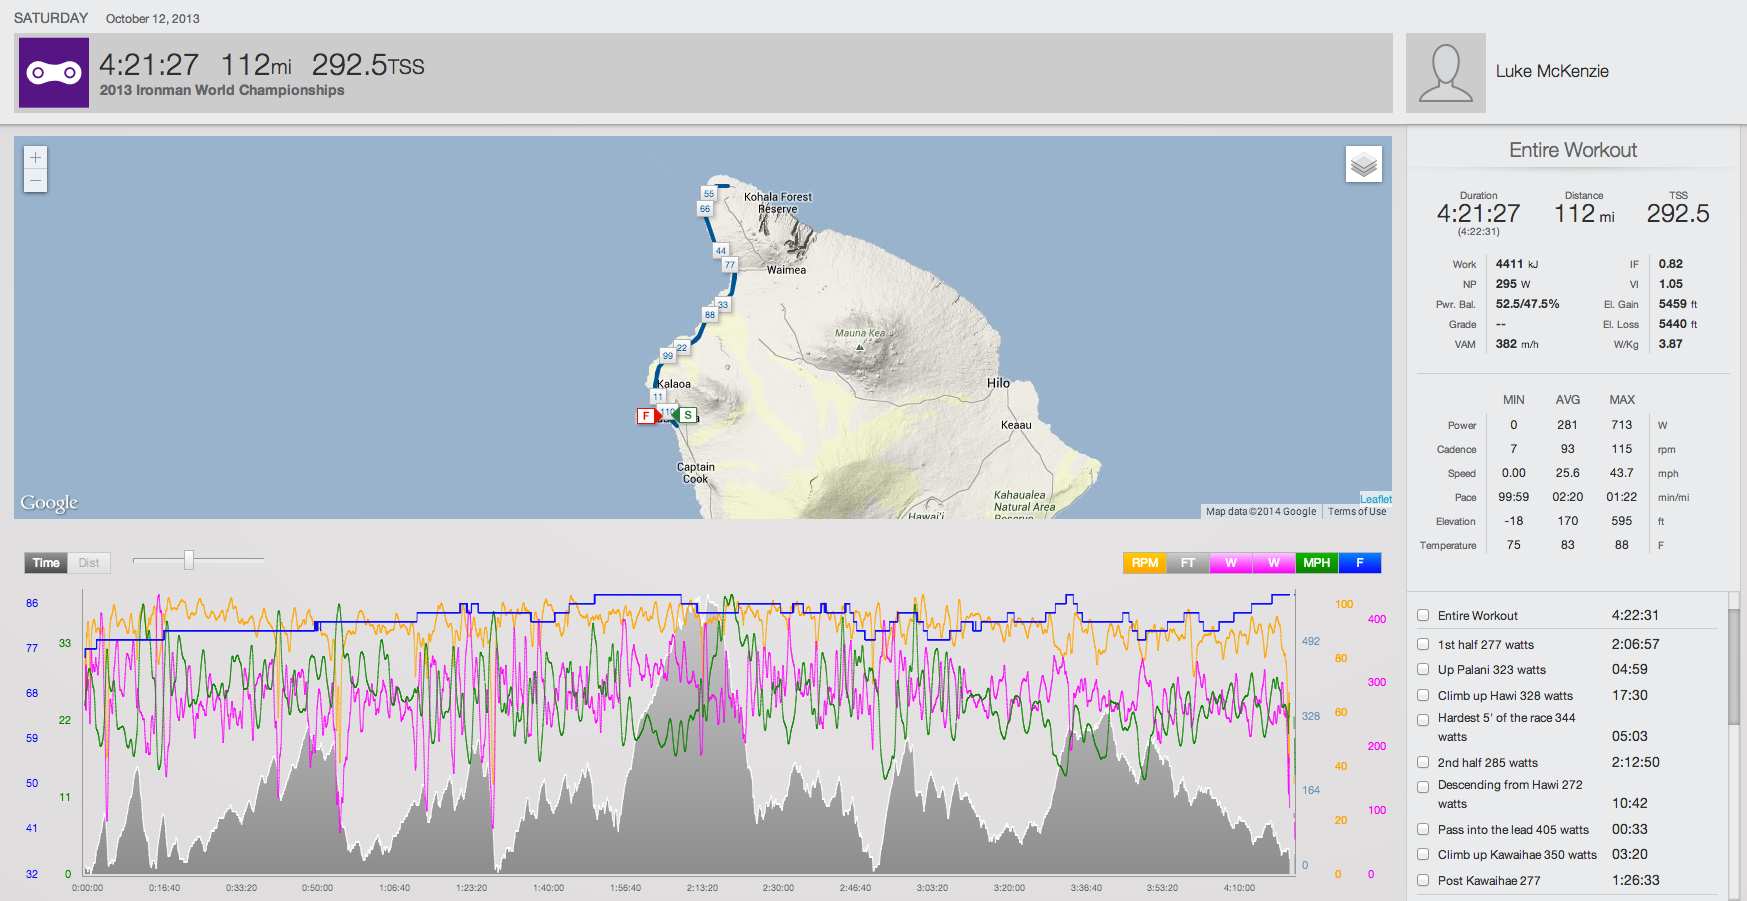Check the Hardest 5' of race checkbox
The height and width of the screenshot is (901, 1747).
click(1423, 720)
